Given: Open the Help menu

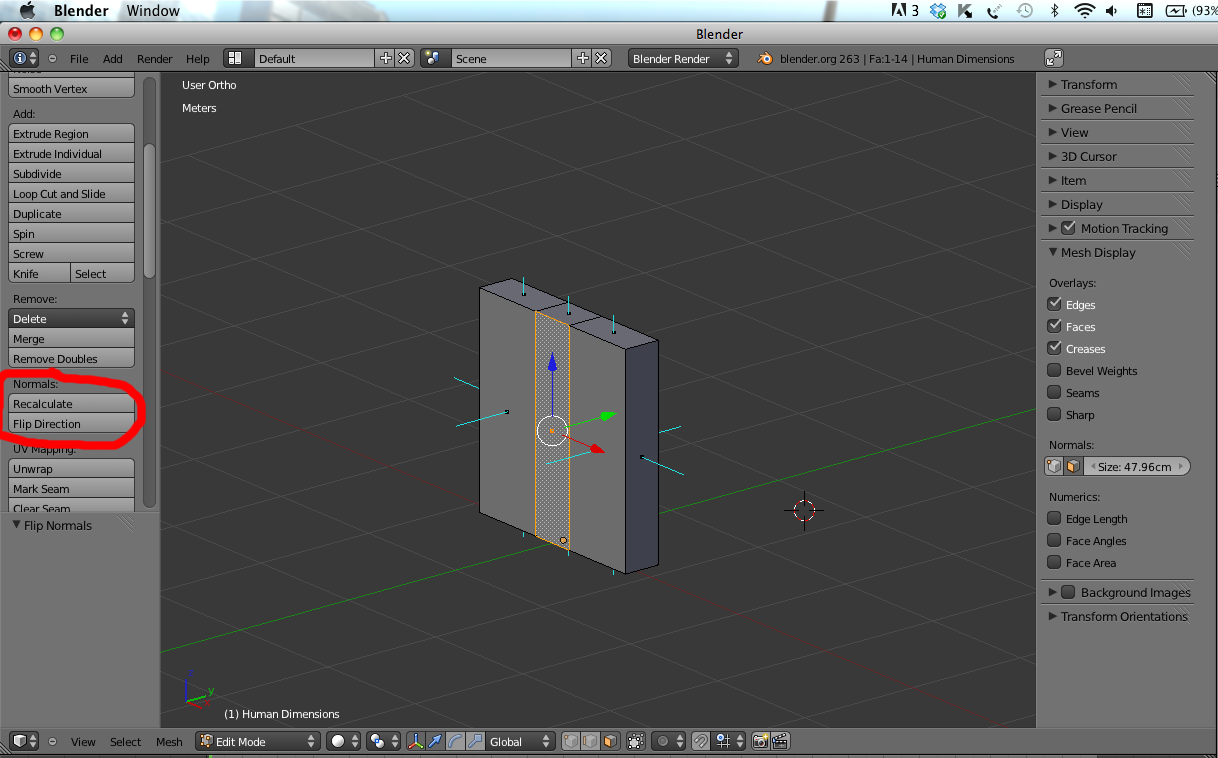Looking at the screenshot, I should coord(198,59).
